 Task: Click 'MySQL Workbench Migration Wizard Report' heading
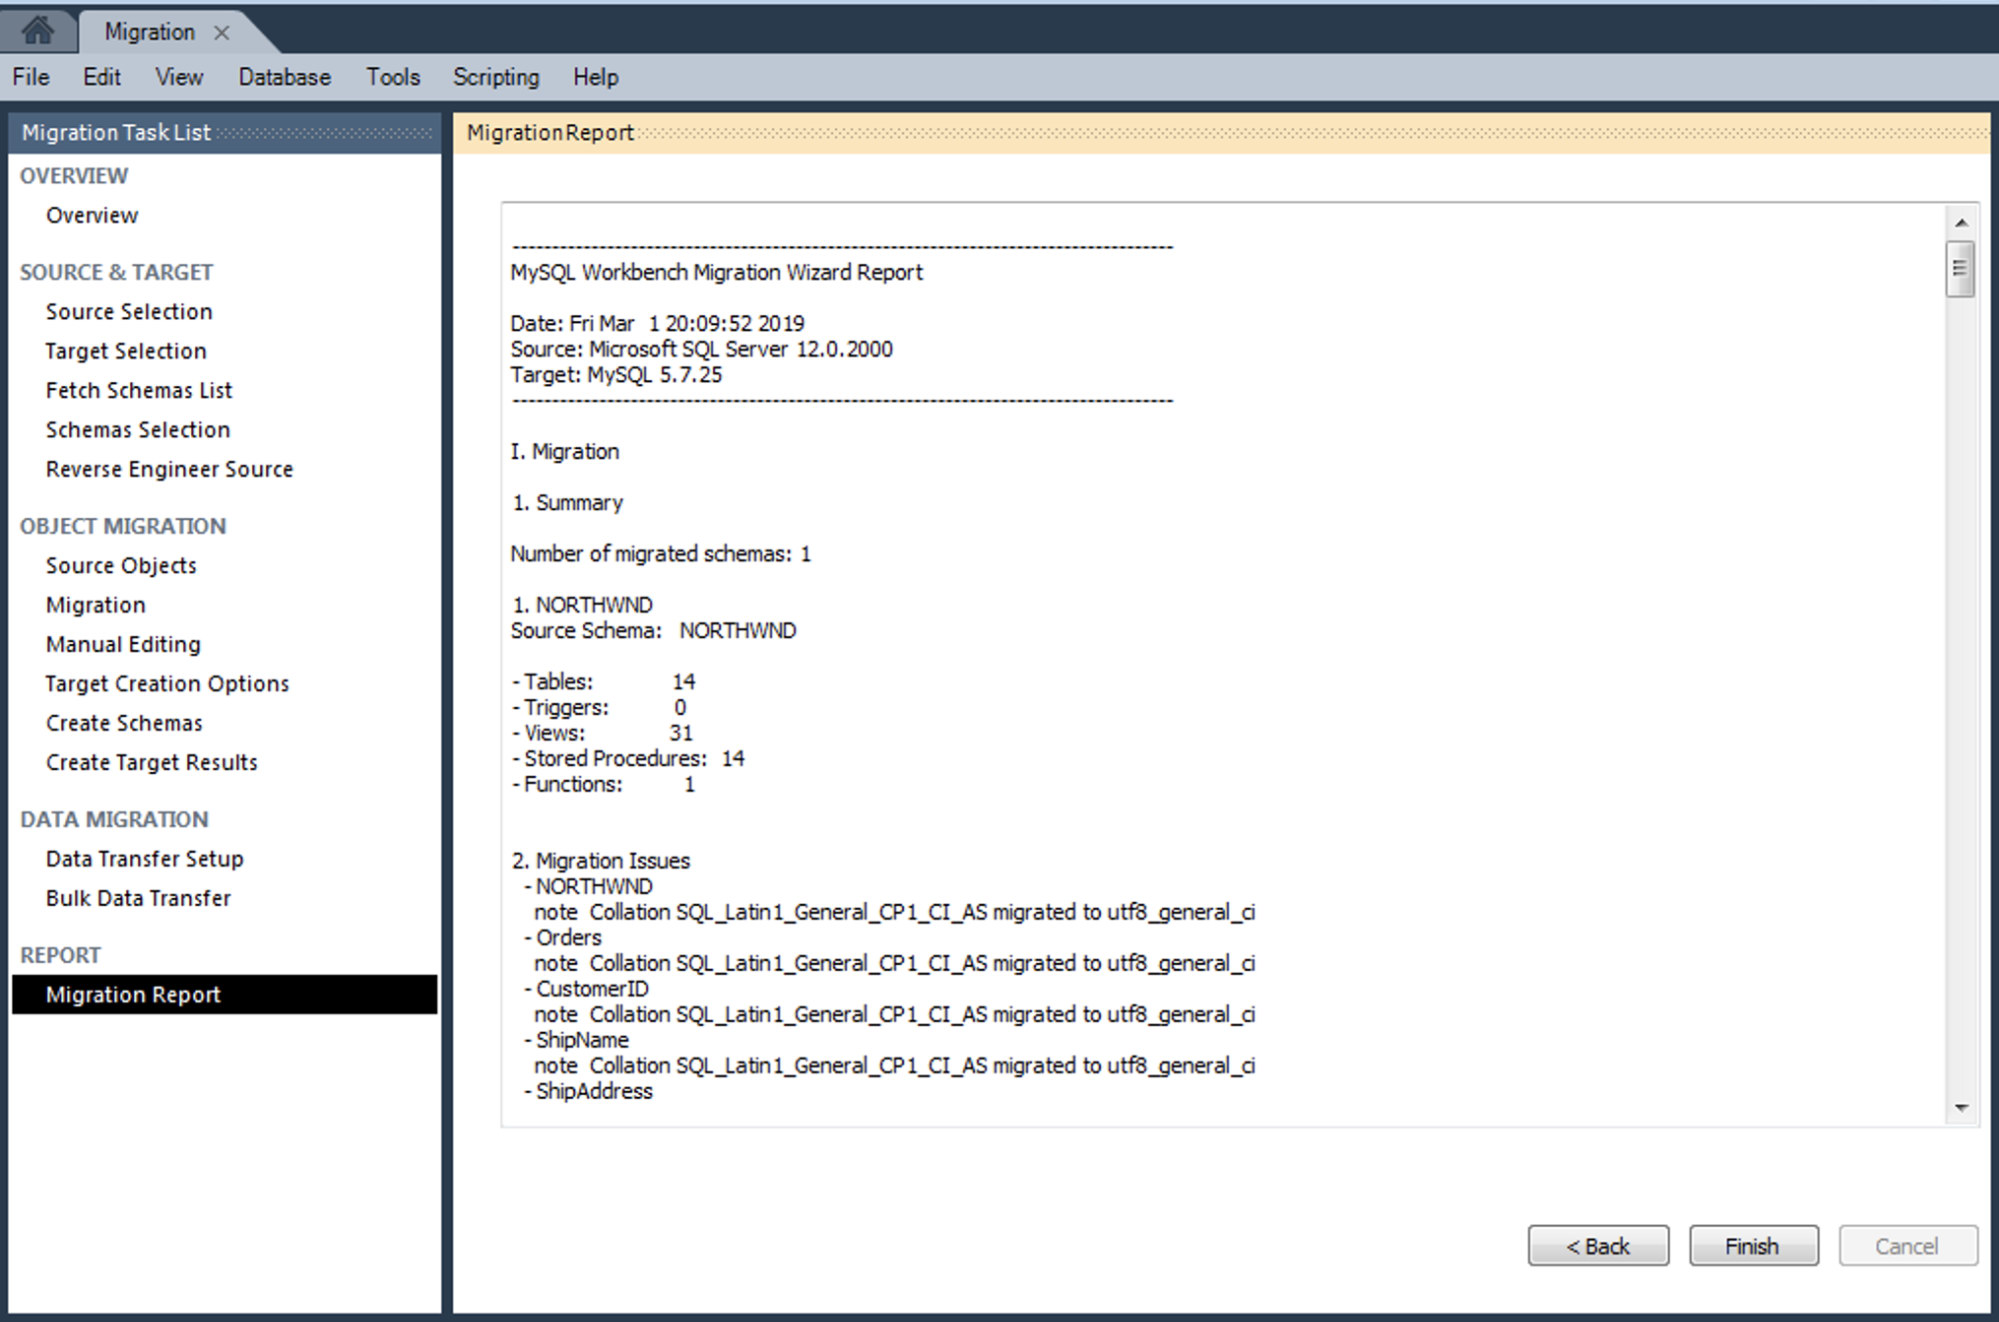pos(716,272)
